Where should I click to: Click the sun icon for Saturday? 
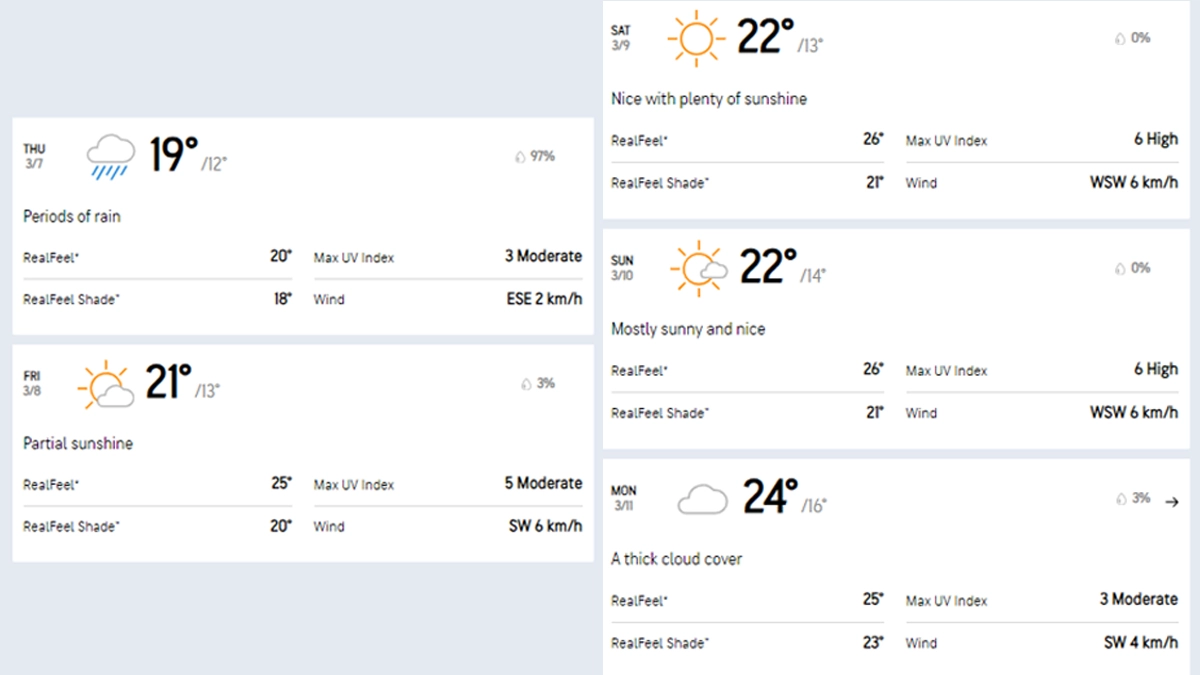point(693,39)
